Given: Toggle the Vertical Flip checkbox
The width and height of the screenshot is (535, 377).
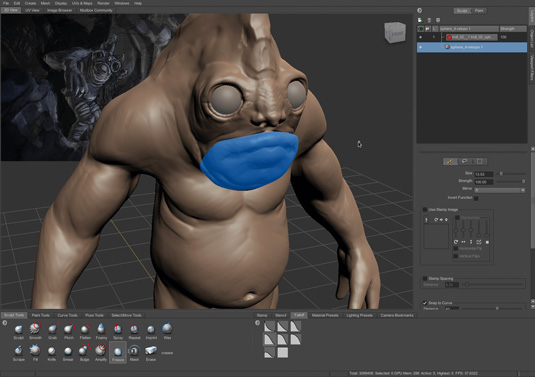Looking at the screenshot, I should tap(456, 256).
